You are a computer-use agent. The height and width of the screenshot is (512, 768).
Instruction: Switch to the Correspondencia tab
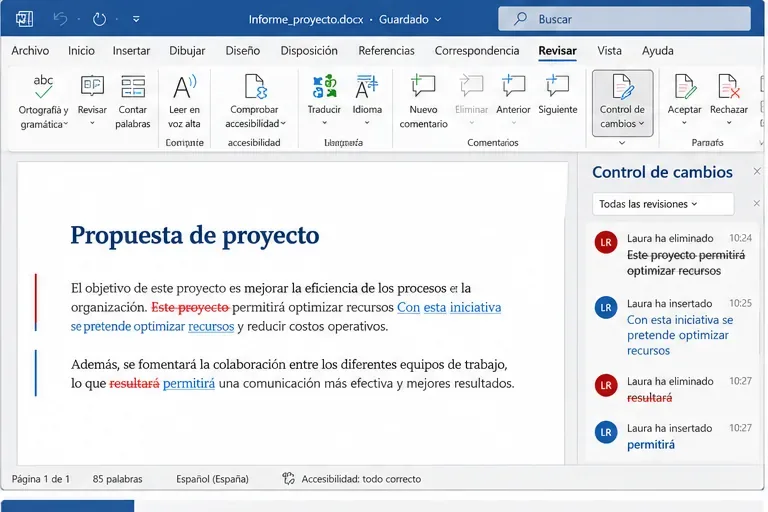[x=477, y=50]
